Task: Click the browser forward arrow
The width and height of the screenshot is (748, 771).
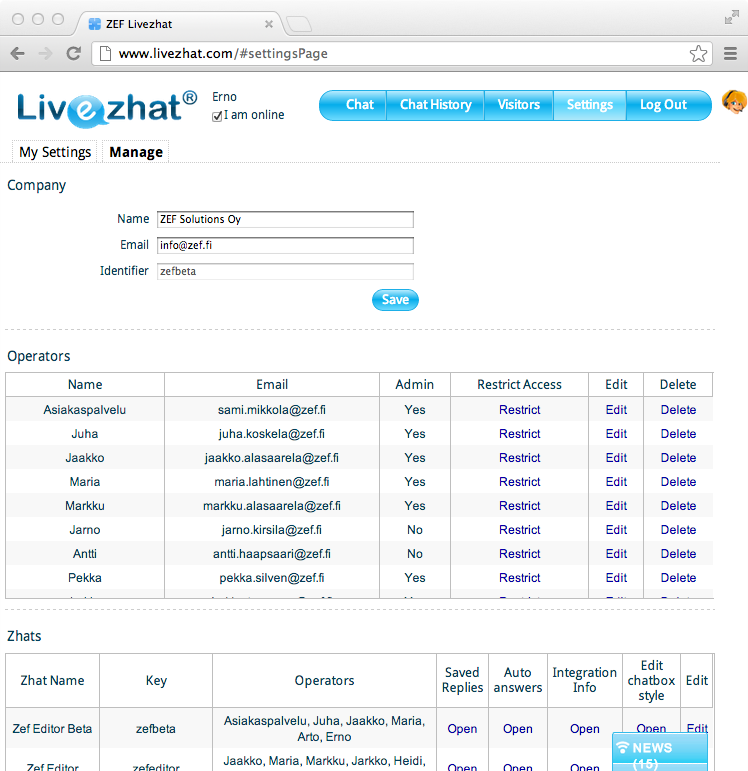Action: pyautogui.click(x=45, y=53)
